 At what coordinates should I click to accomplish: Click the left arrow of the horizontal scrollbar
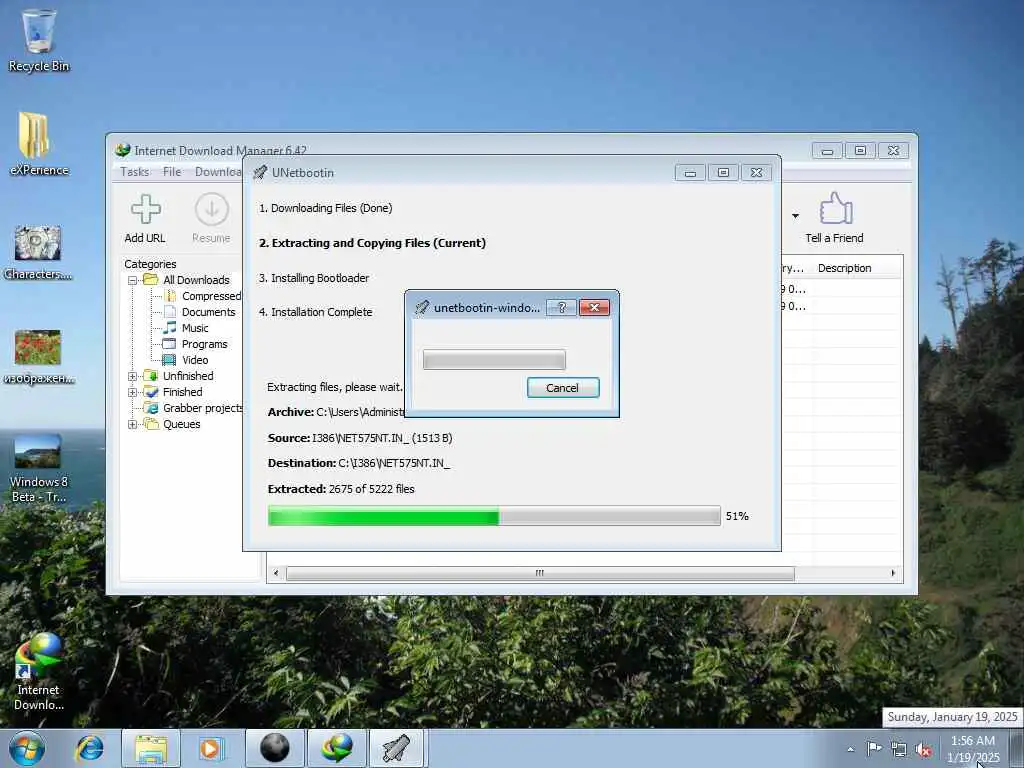(276, 573)
